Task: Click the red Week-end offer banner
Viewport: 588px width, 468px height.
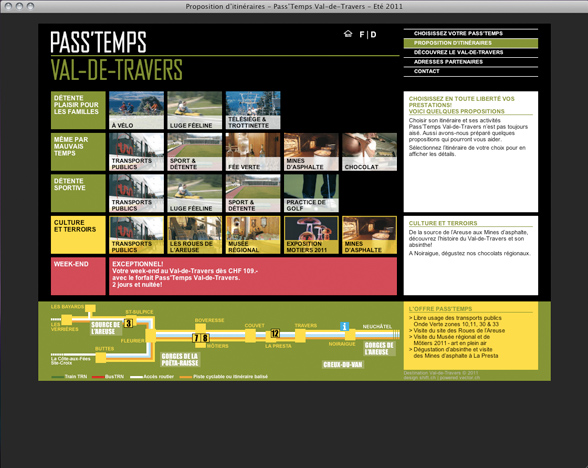Action: 253,276
